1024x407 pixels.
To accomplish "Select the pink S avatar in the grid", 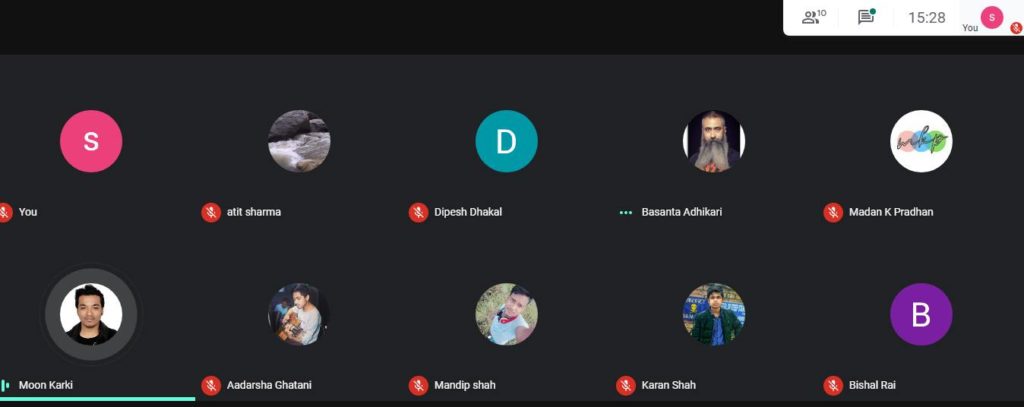I will tap(91, 141).
